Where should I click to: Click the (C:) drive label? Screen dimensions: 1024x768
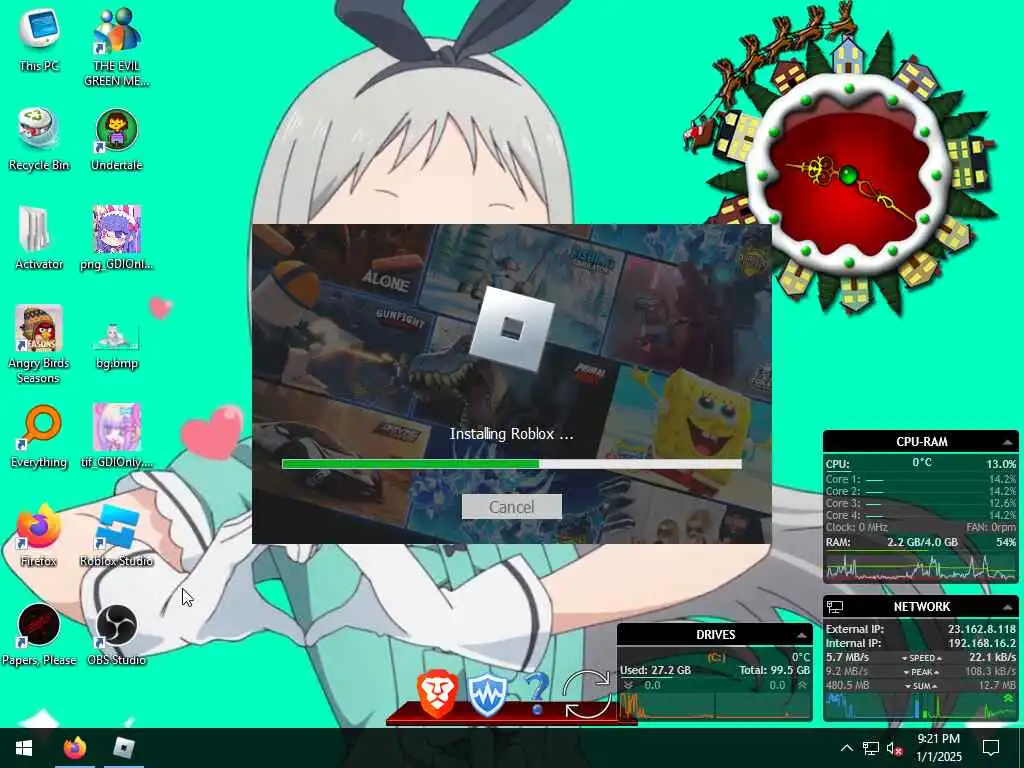click(716, 658)
